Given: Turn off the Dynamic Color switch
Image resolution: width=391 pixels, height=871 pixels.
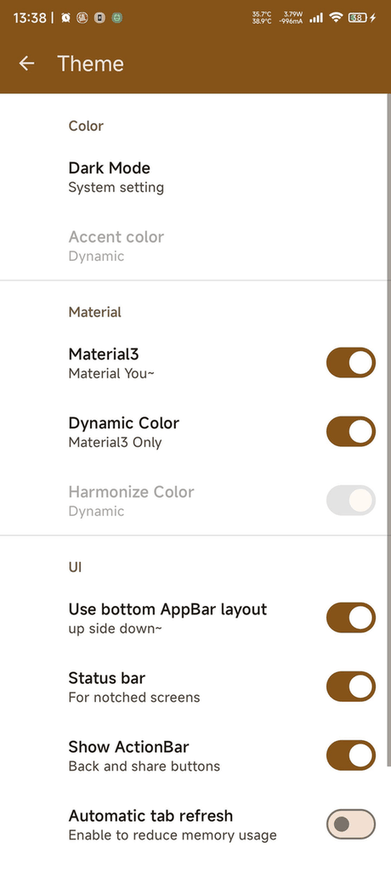Looking at the screenshot, I should click(x=350, y=432).
